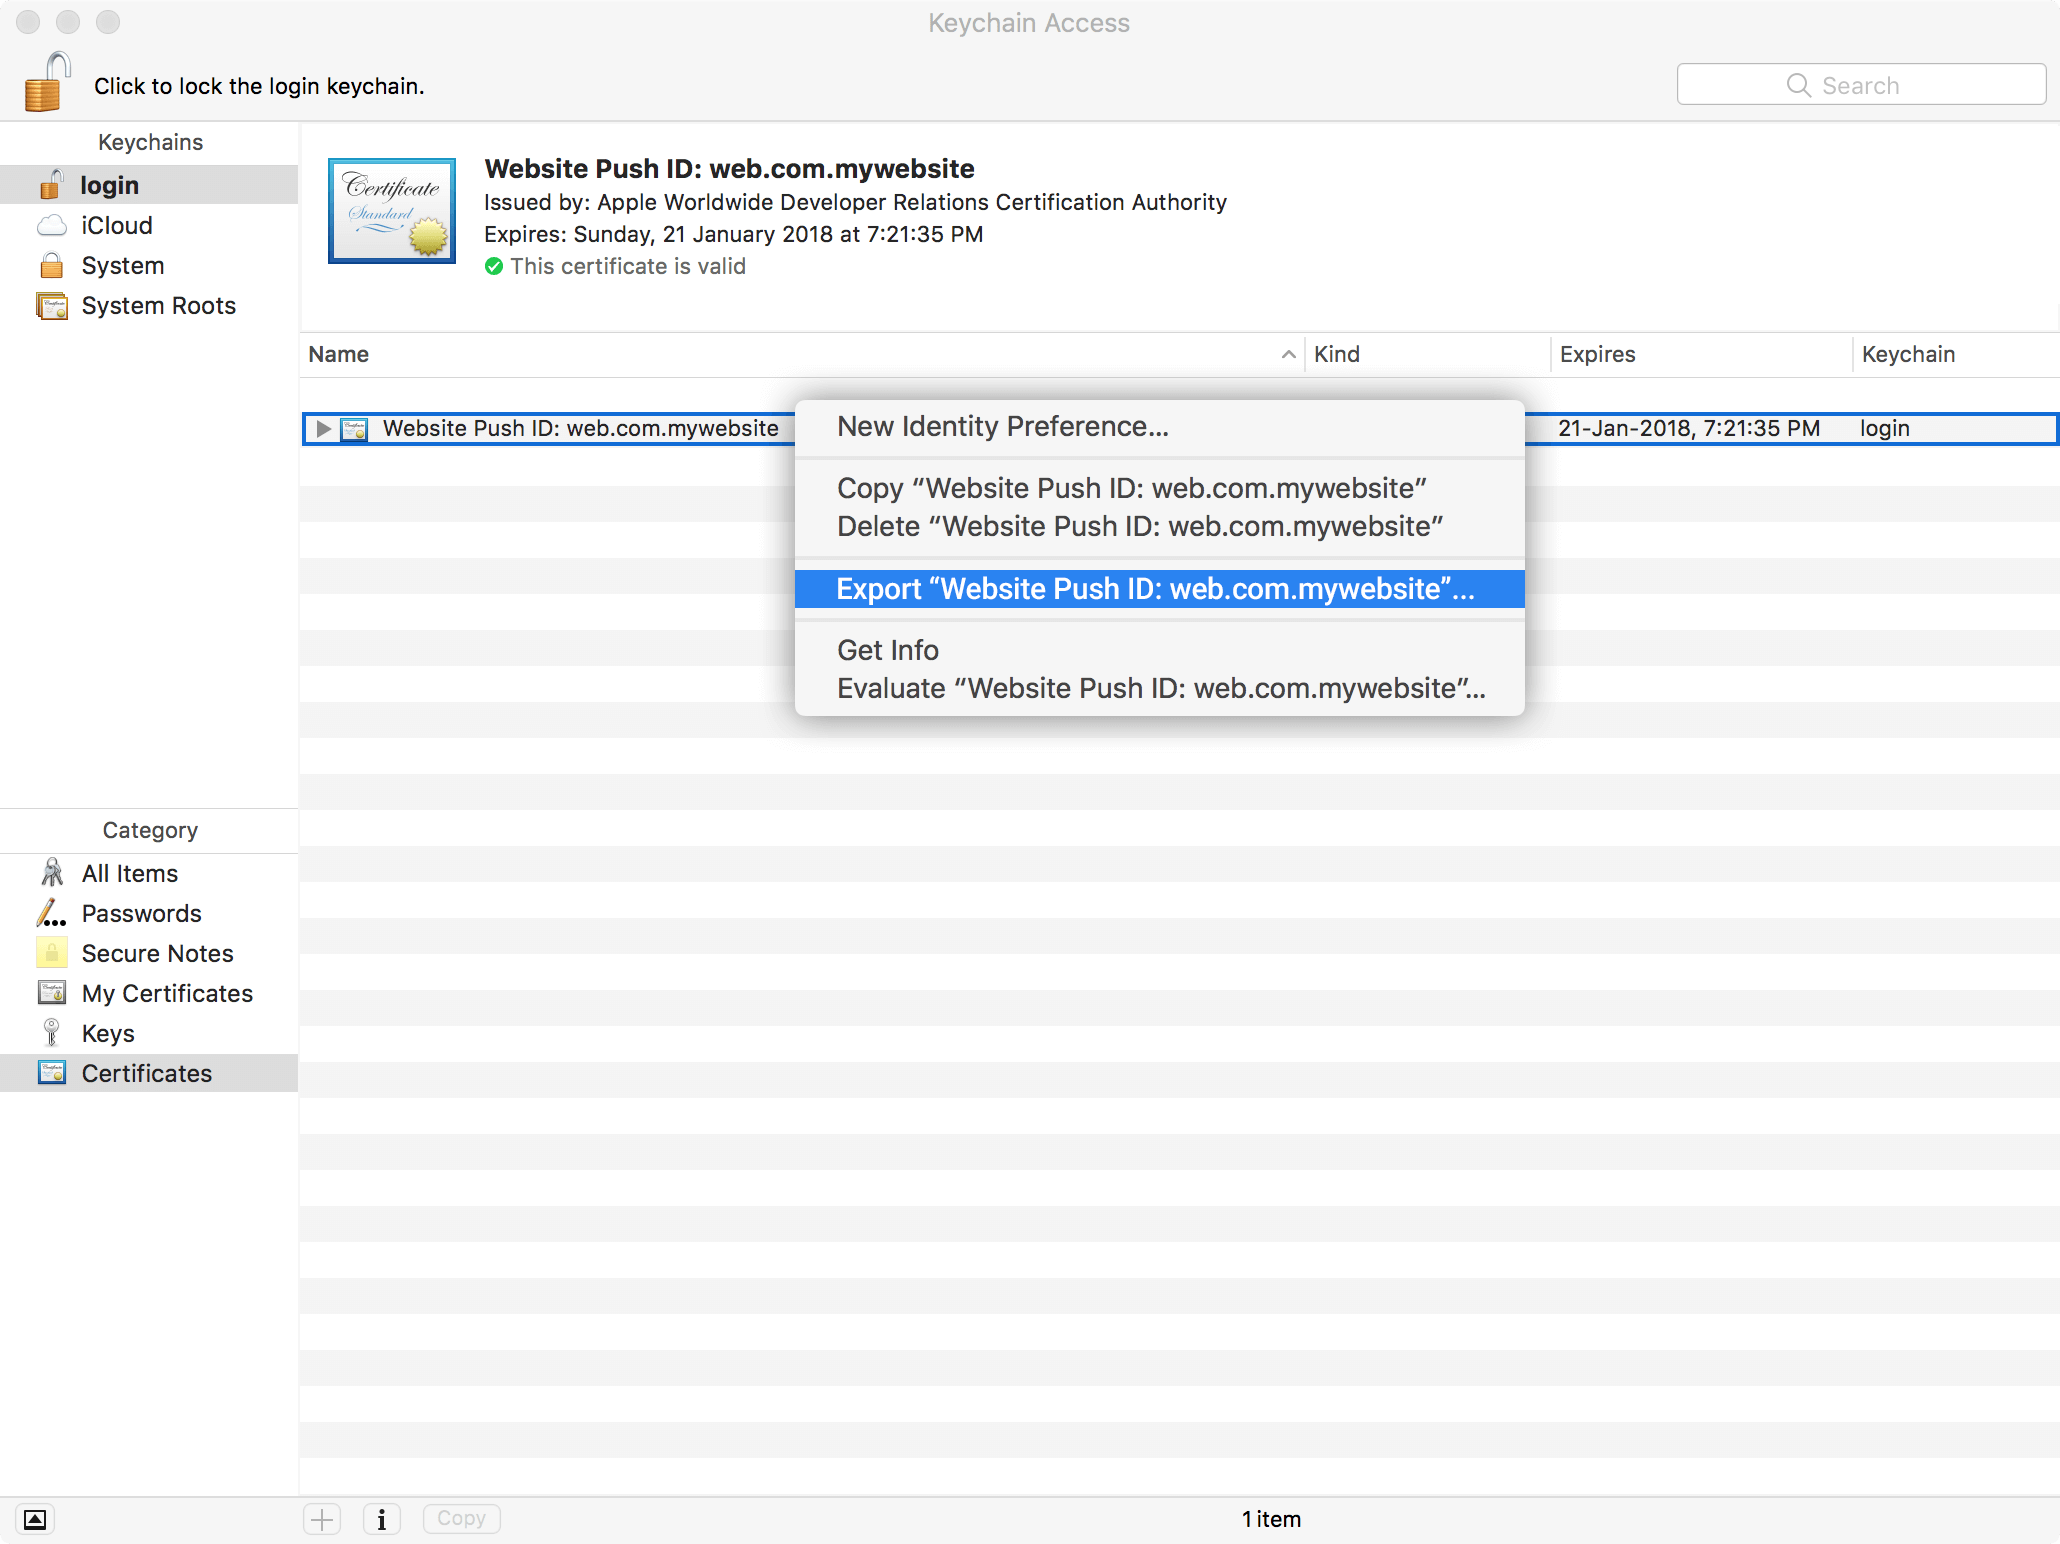Show the All Items category
Image resolution: width=2060 pixels, height=1544 pixels.
click(129, 874)
